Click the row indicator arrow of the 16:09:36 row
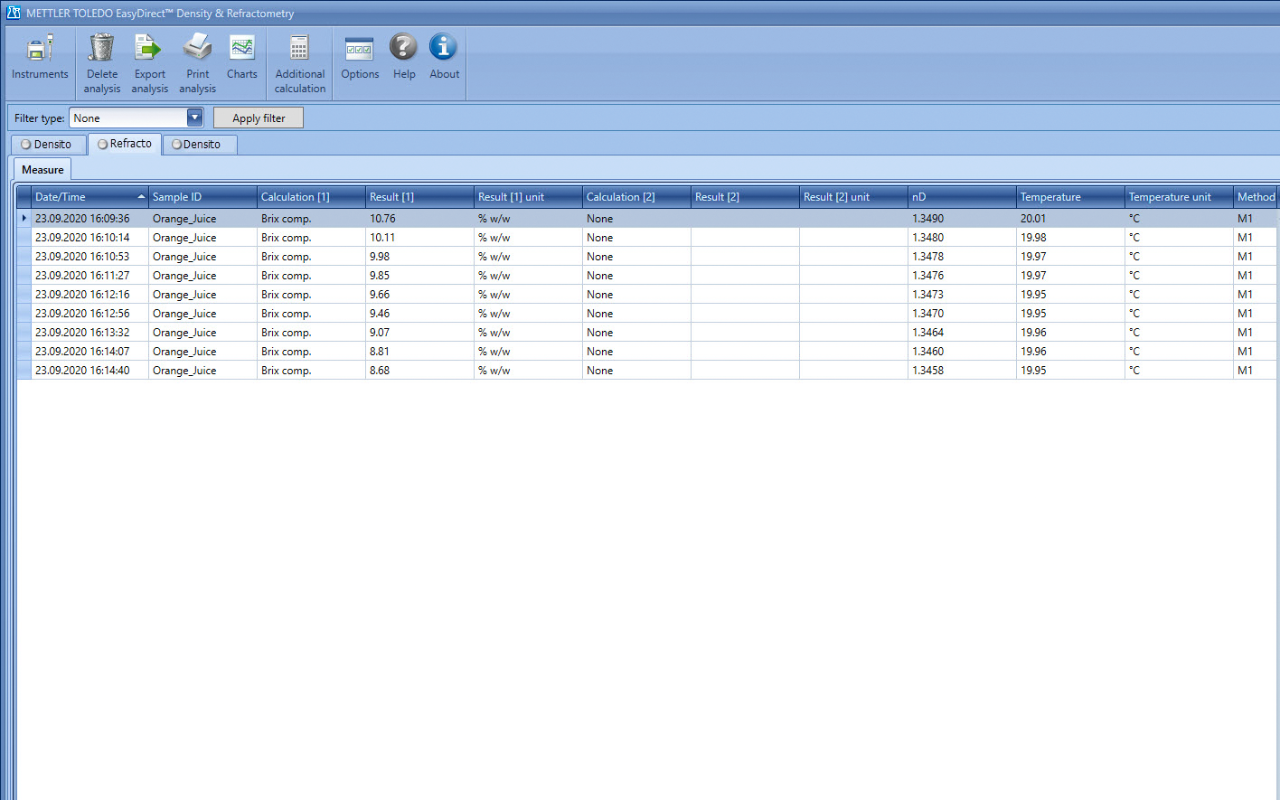 pos(24,218)
